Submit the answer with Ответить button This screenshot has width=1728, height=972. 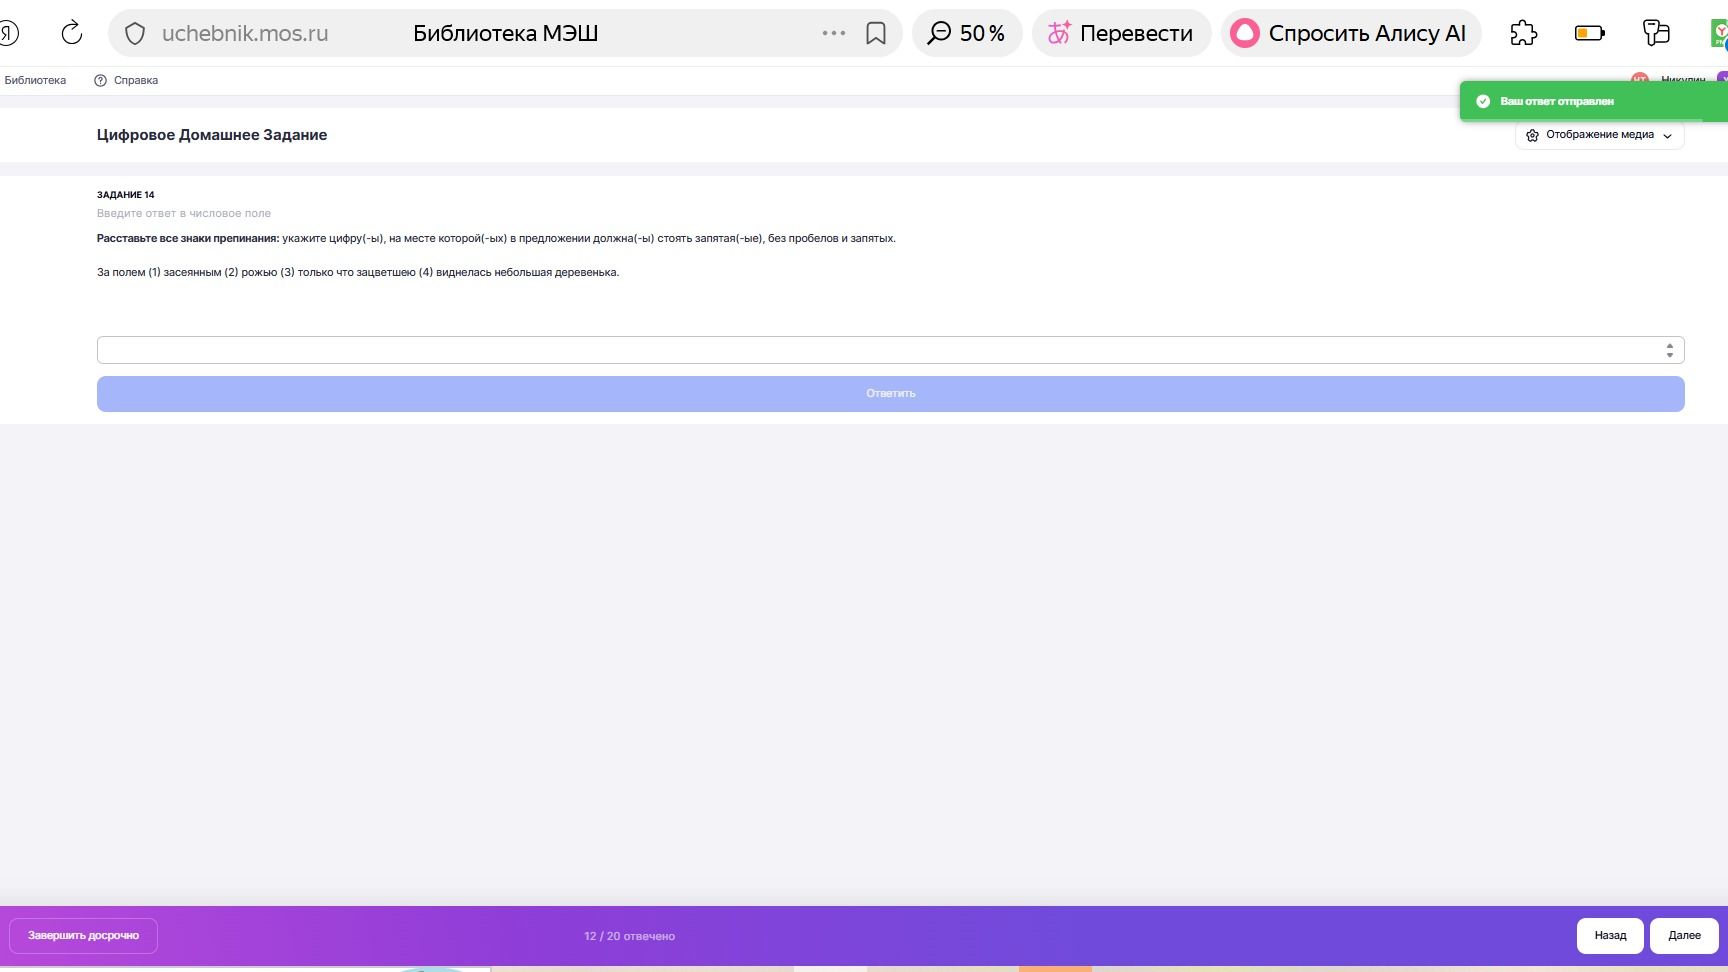(890, 394)
